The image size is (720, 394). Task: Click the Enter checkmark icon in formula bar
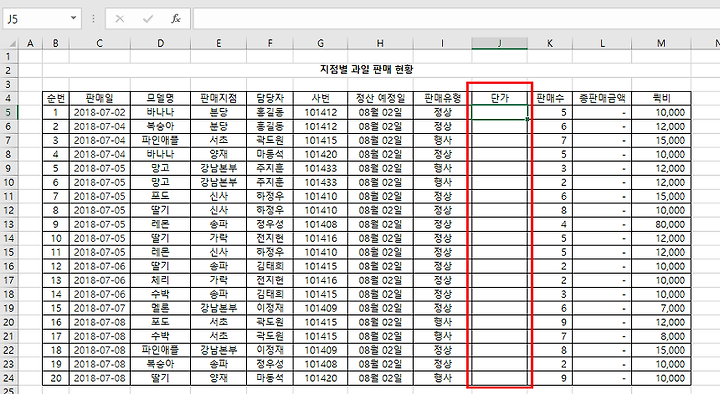pos(148,19)
